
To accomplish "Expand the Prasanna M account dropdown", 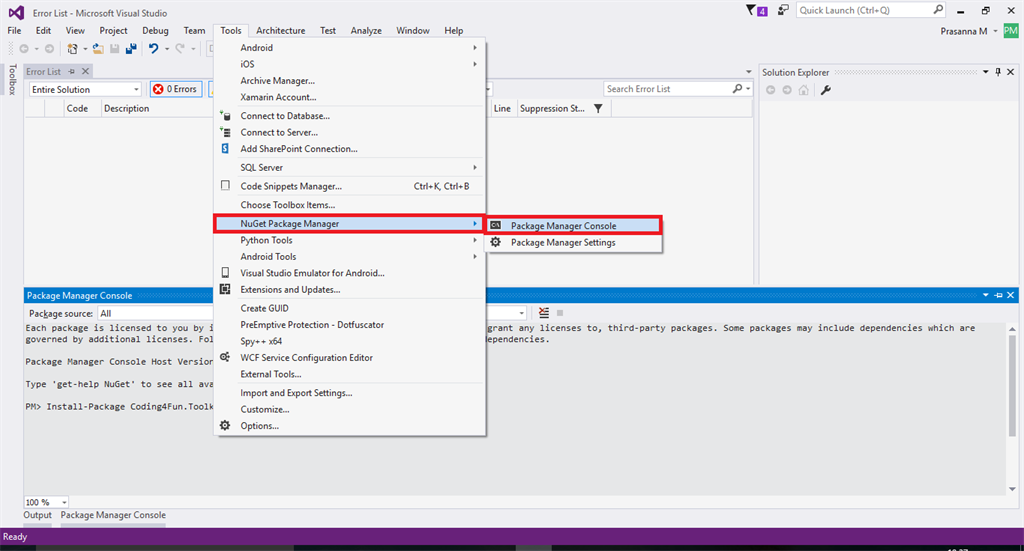I will [995, 31].
